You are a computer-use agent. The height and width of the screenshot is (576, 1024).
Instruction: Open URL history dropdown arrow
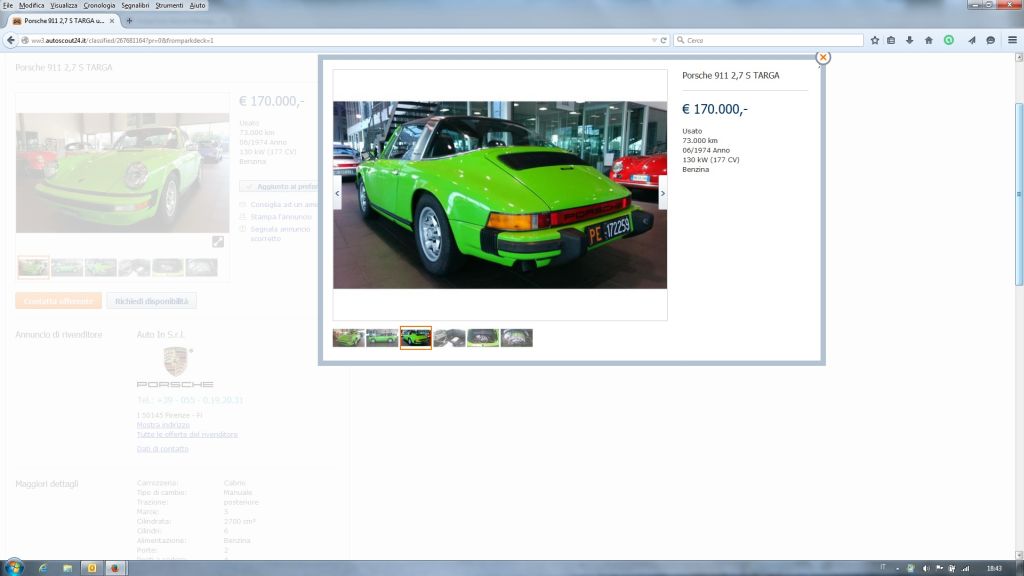coord(654,40)
